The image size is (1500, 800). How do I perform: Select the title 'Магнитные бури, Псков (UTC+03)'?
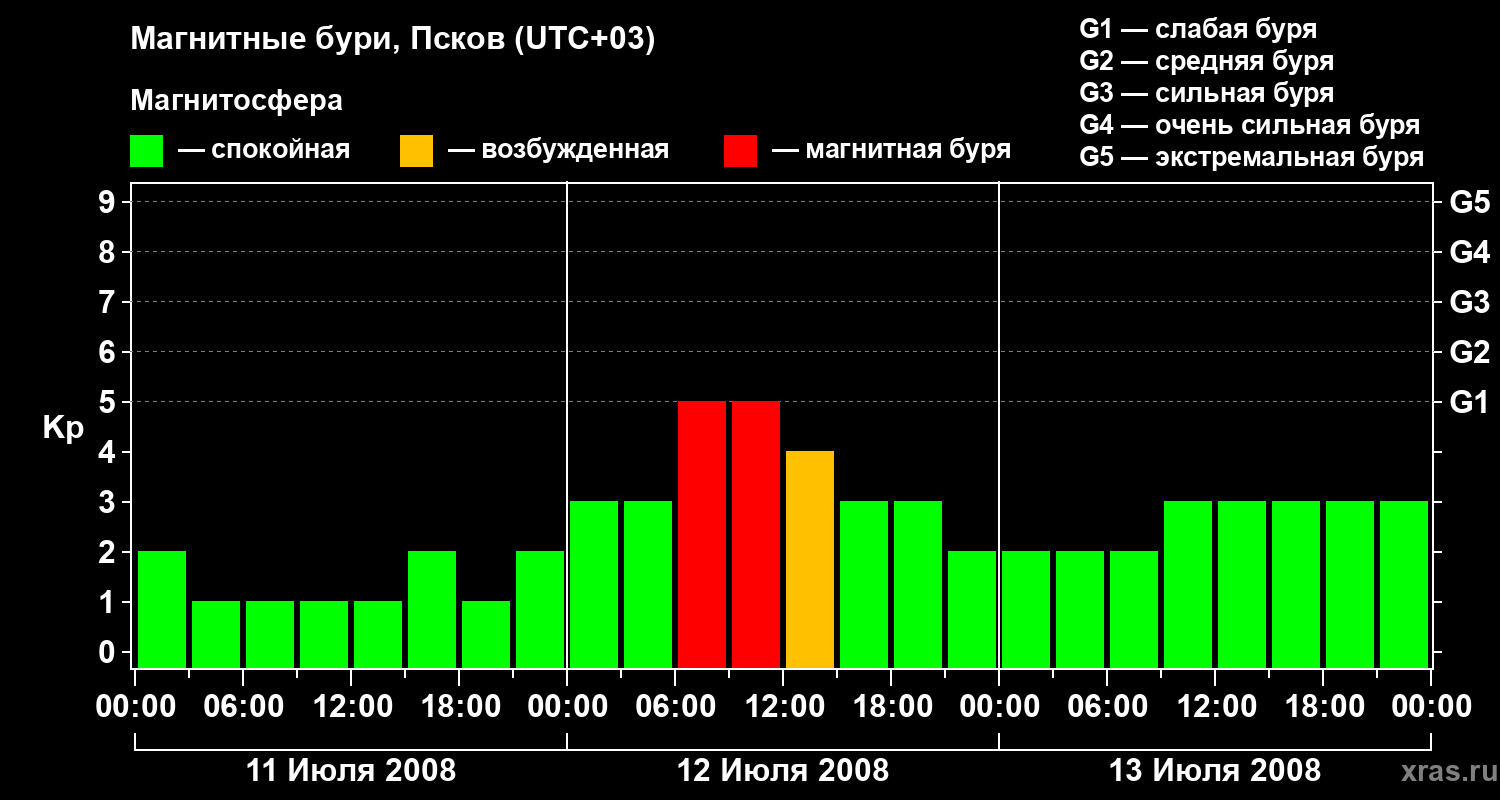coord(393,40)
